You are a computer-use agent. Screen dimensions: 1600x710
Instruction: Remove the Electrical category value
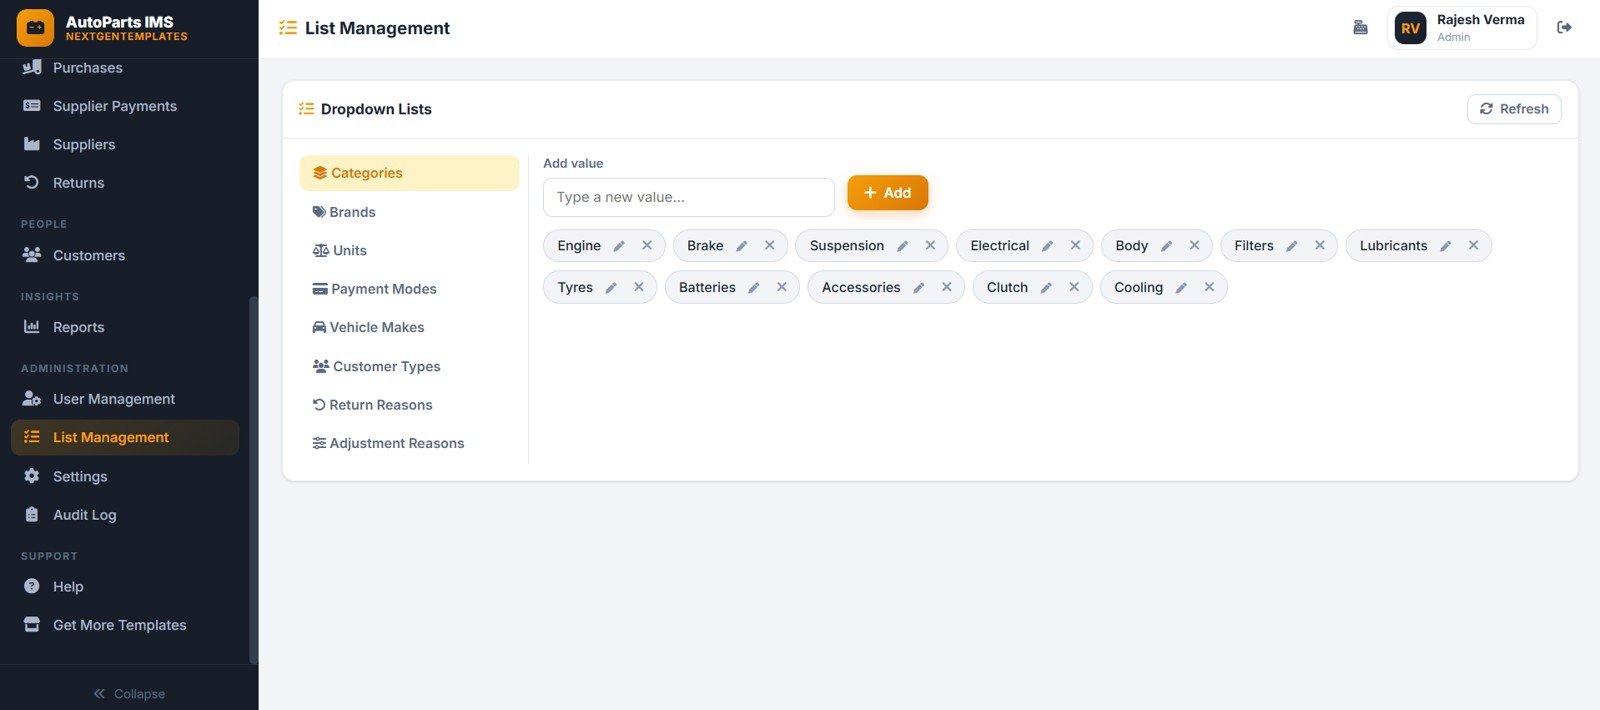click(x=1075, y=246)
